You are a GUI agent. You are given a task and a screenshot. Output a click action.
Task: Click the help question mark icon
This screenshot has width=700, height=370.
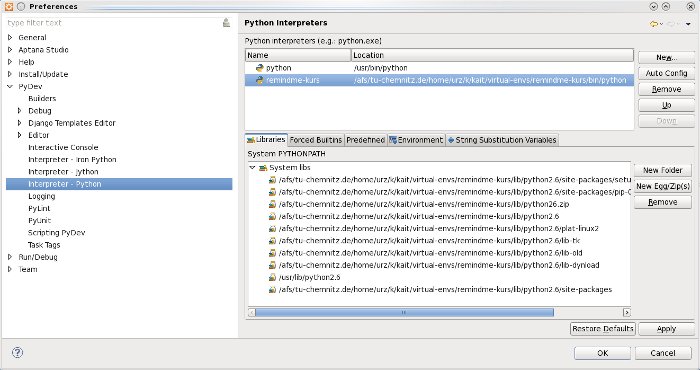[17, 353]
